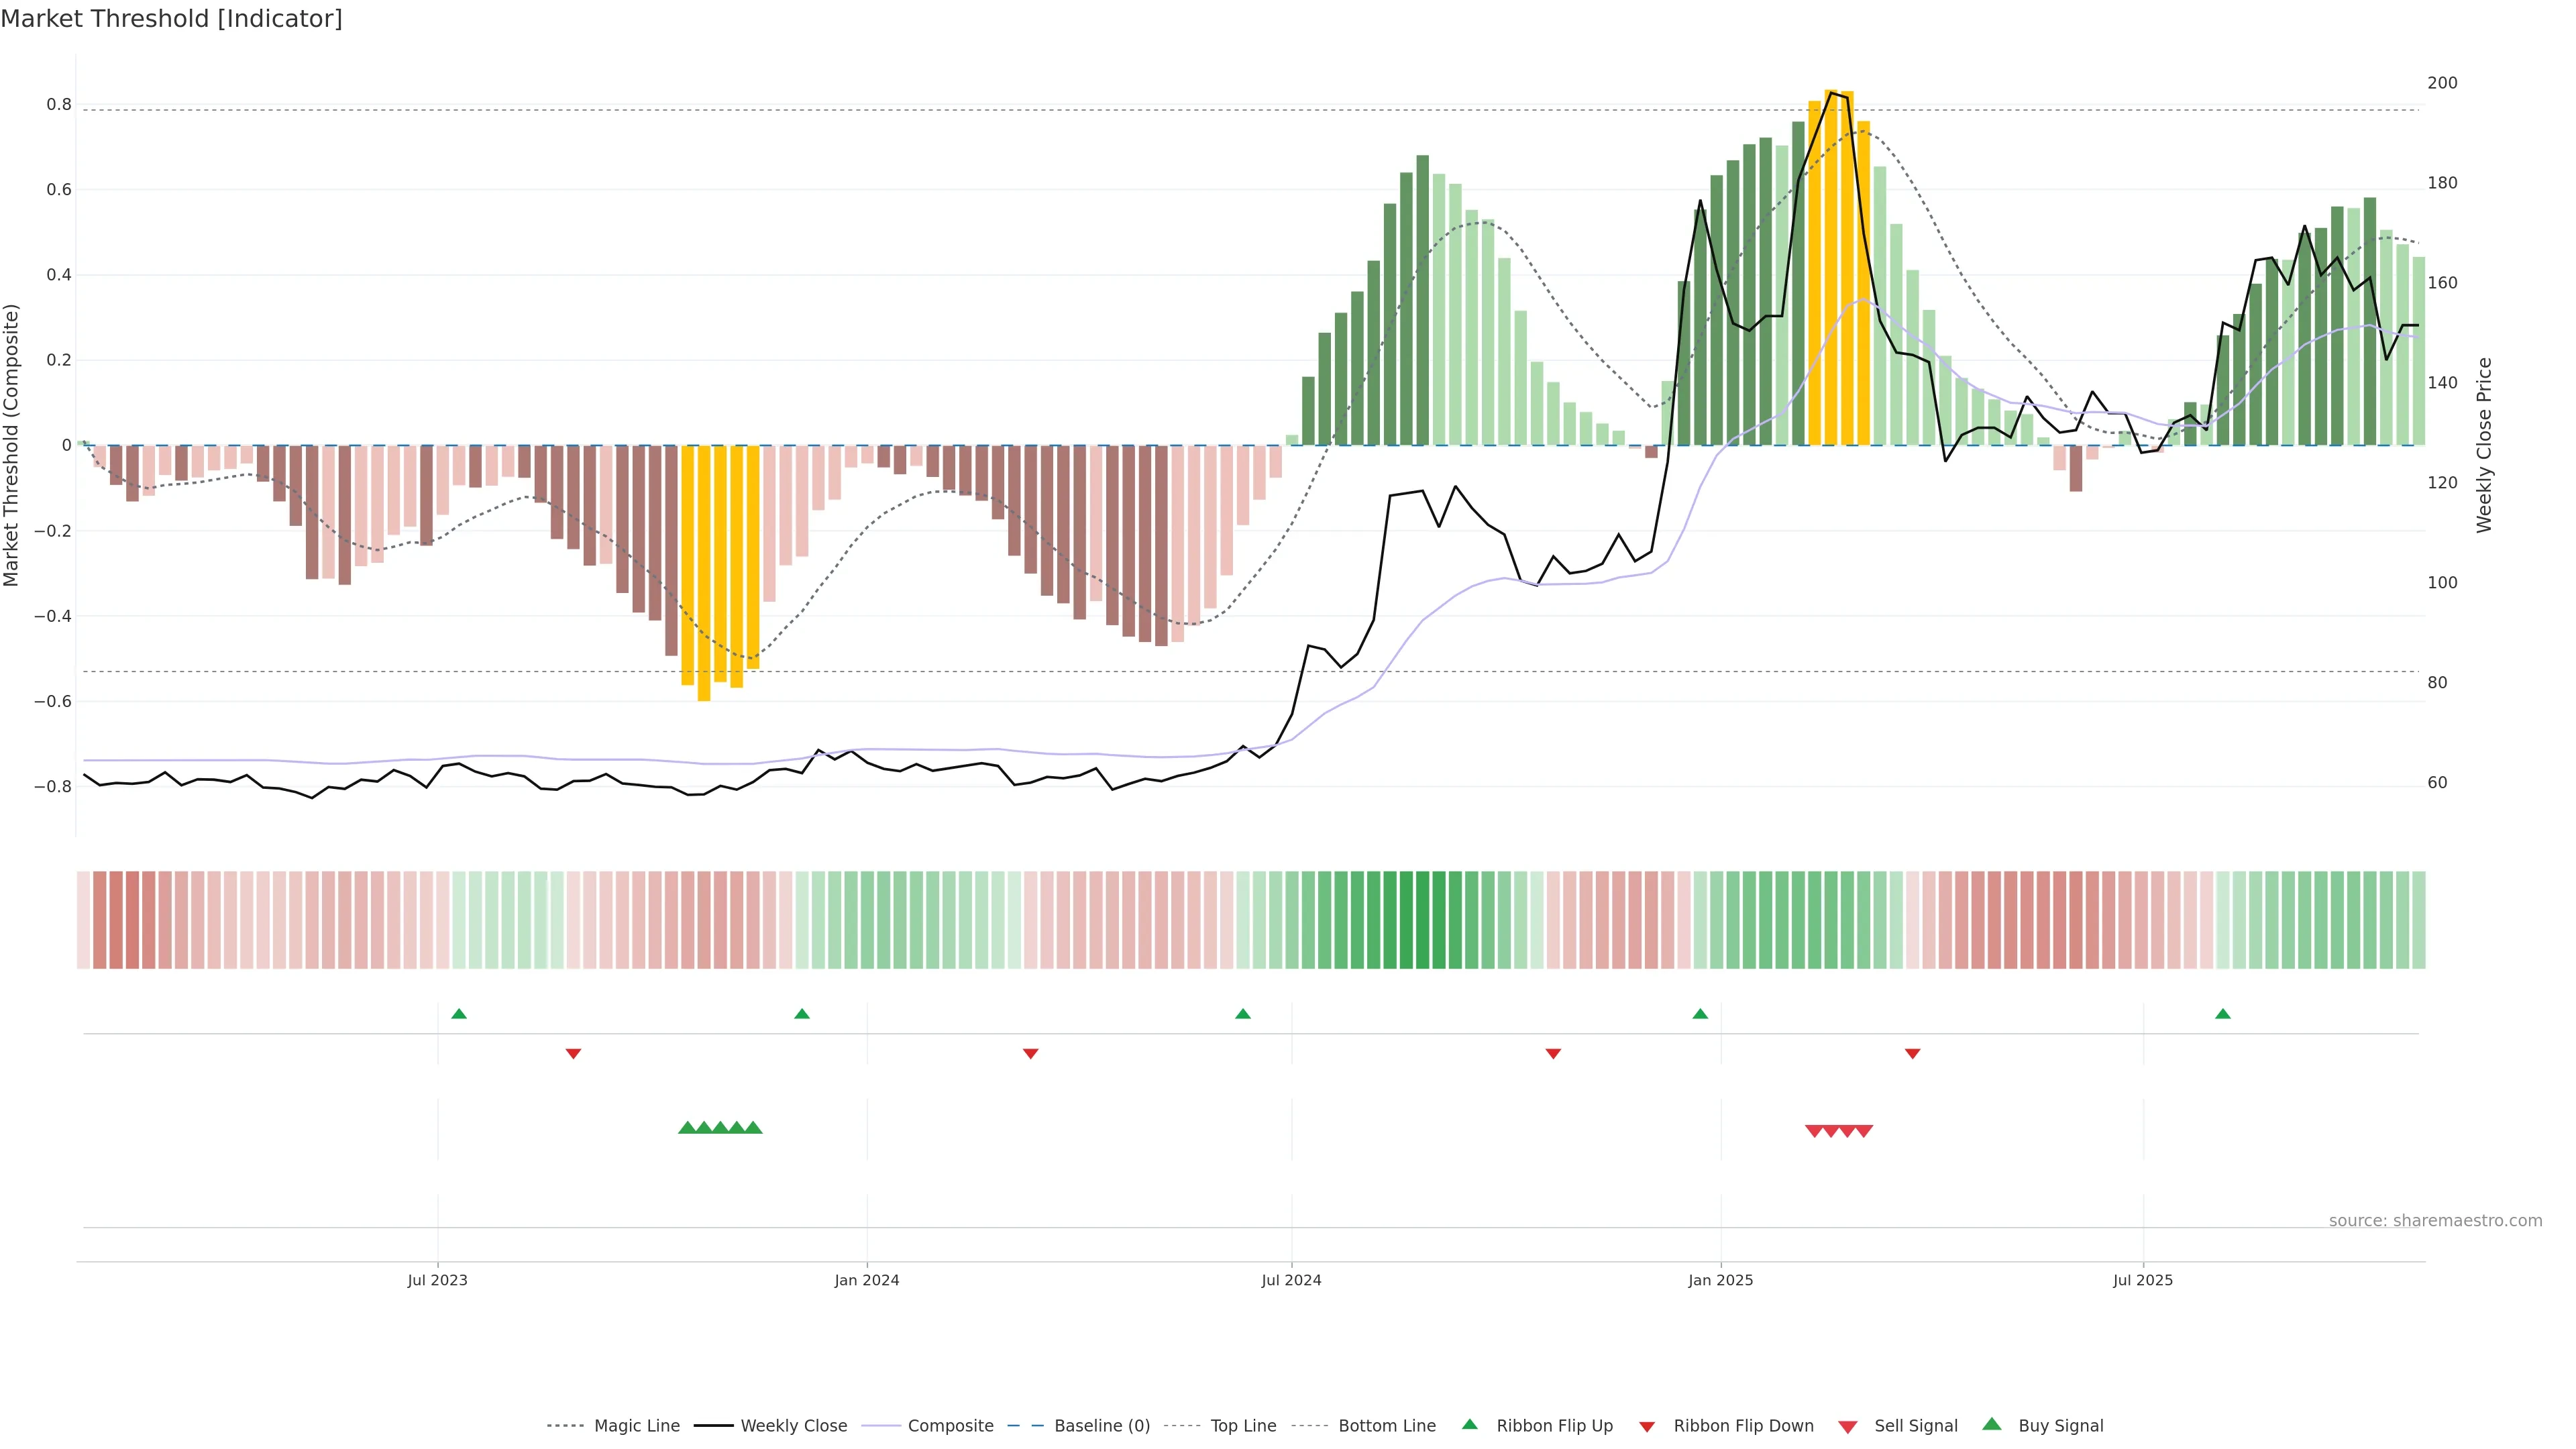Click the rightmost green ribbon flip up marker

2223,1014
